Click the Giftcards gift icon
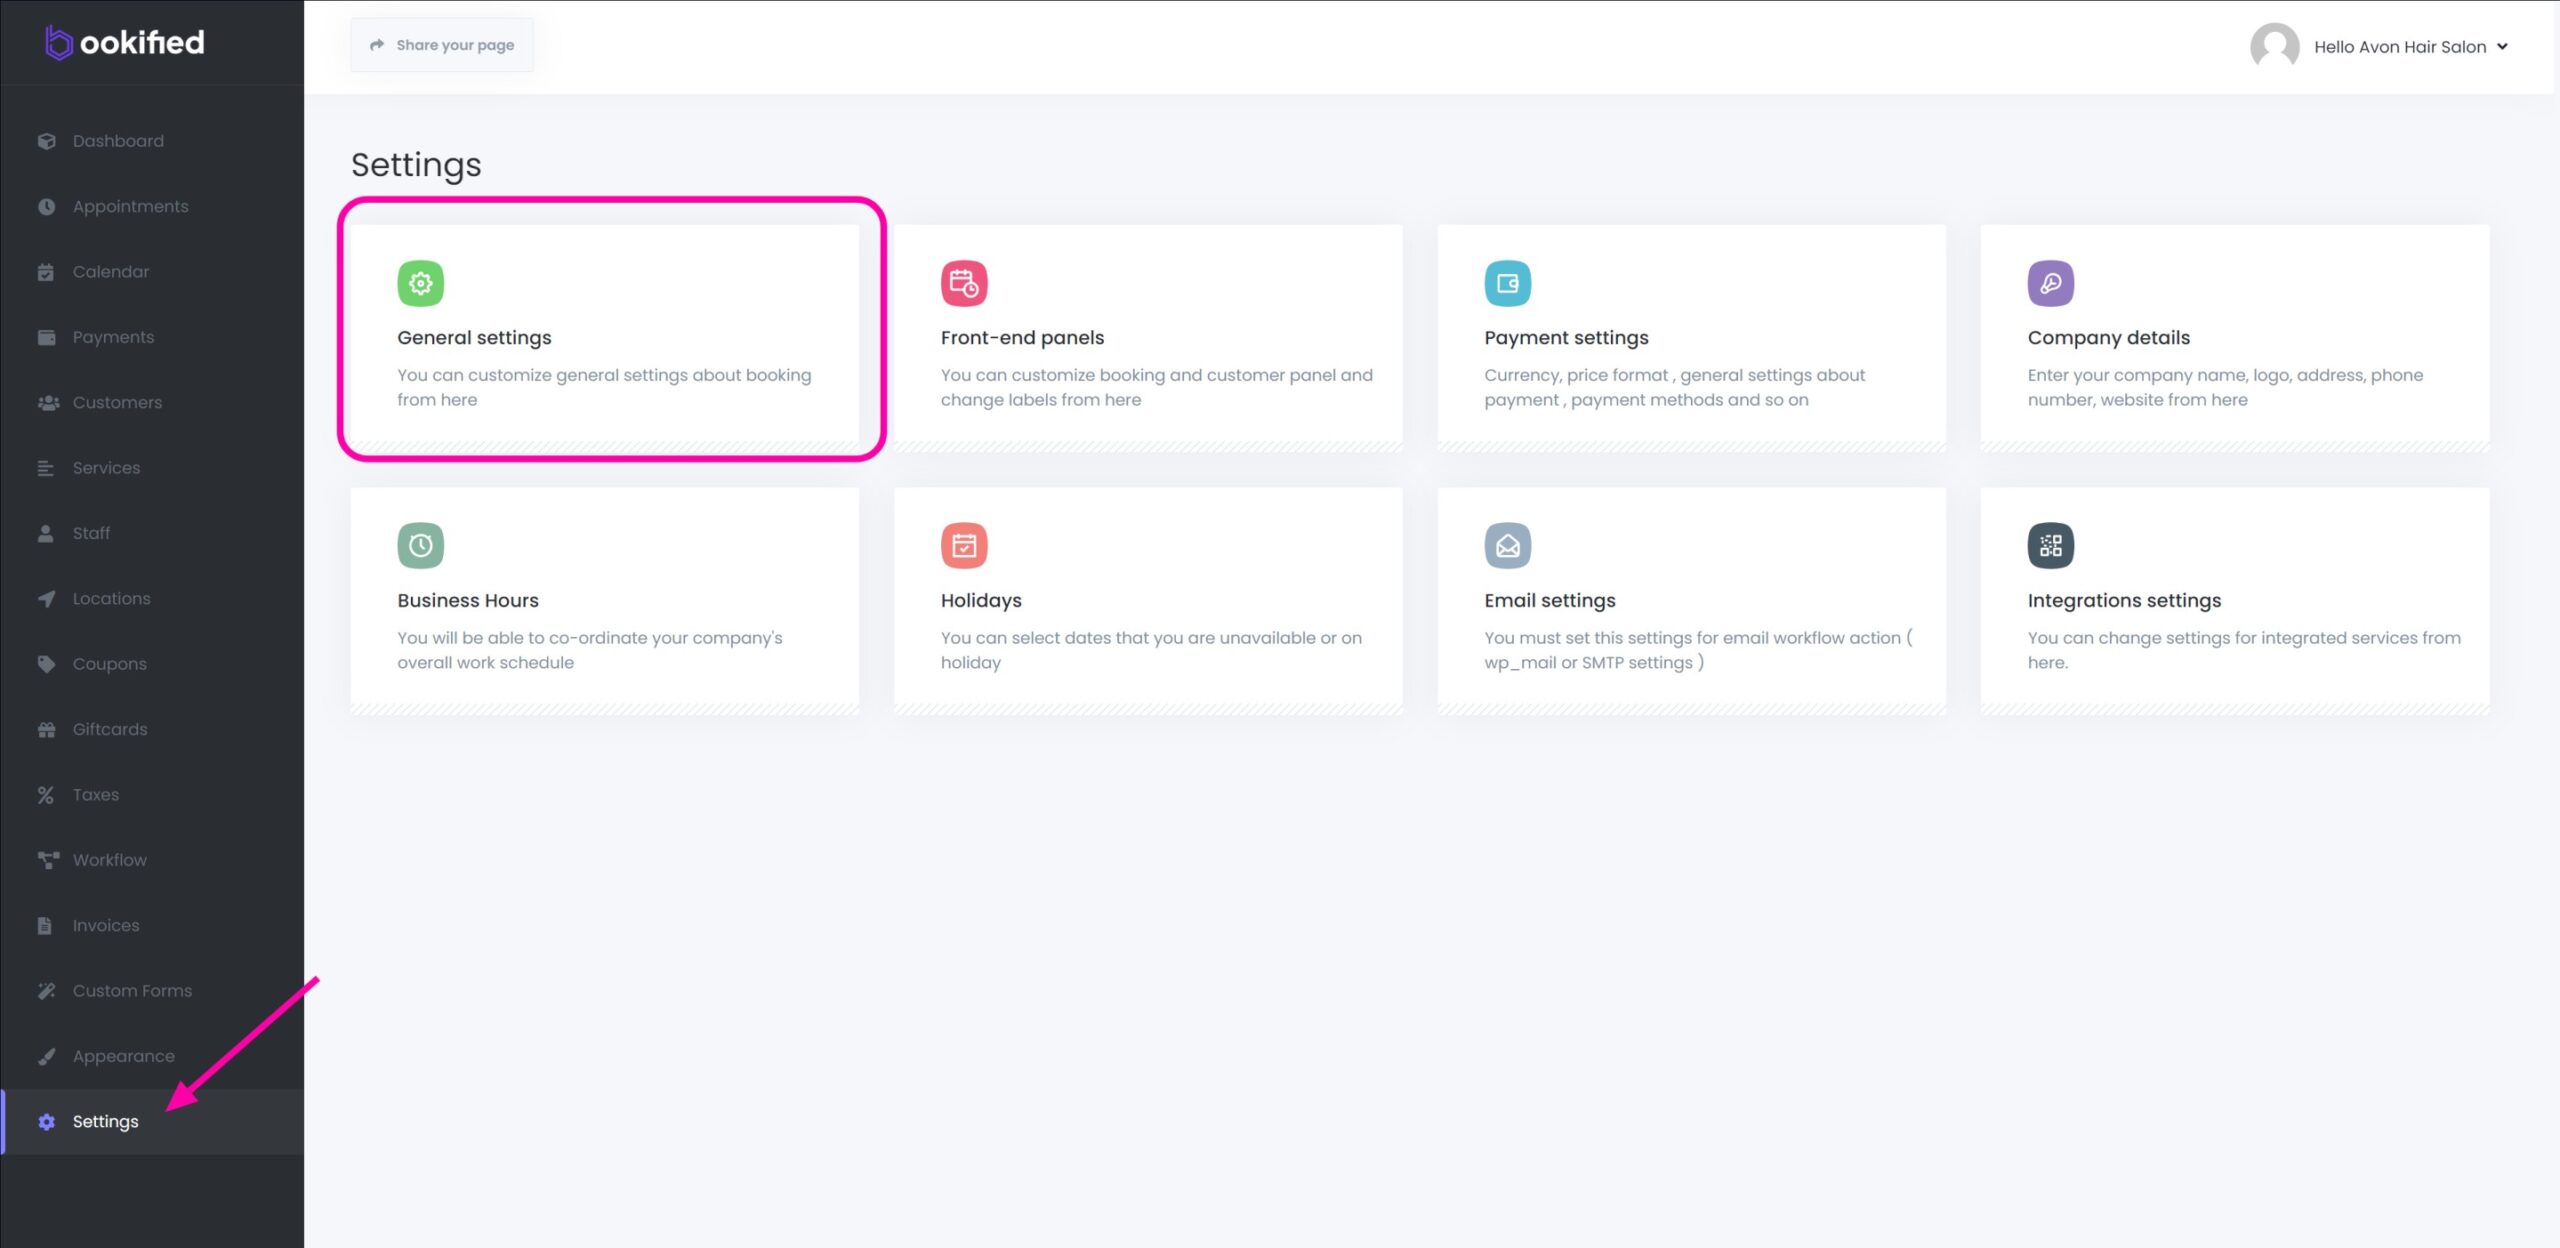Viewport: 2560px width, 1248px height. pyautogui.click(x=46, y=729)
